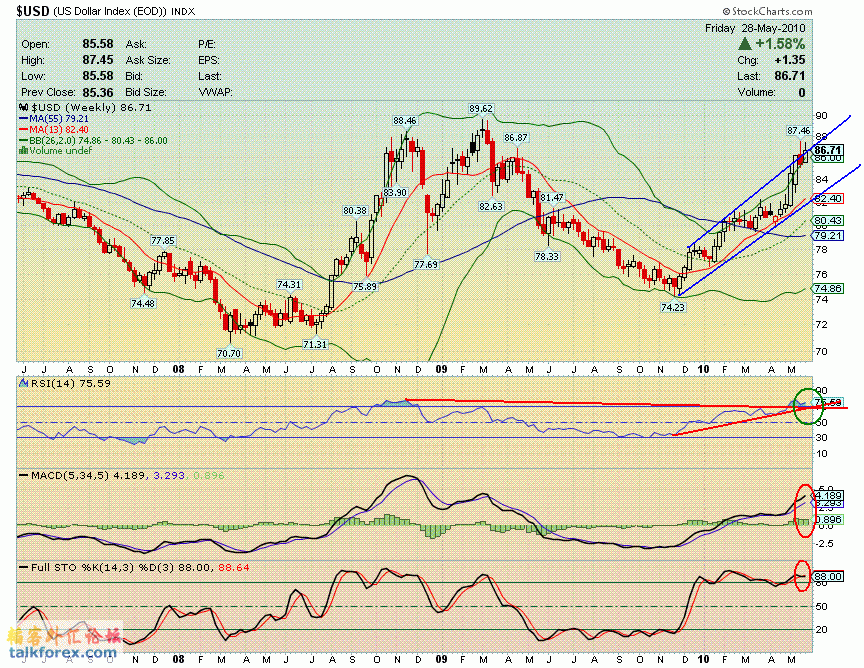Click the 78.33 price label
This screenshot has width=864, height=668.
pyautogui.click(x=547, y=256)
